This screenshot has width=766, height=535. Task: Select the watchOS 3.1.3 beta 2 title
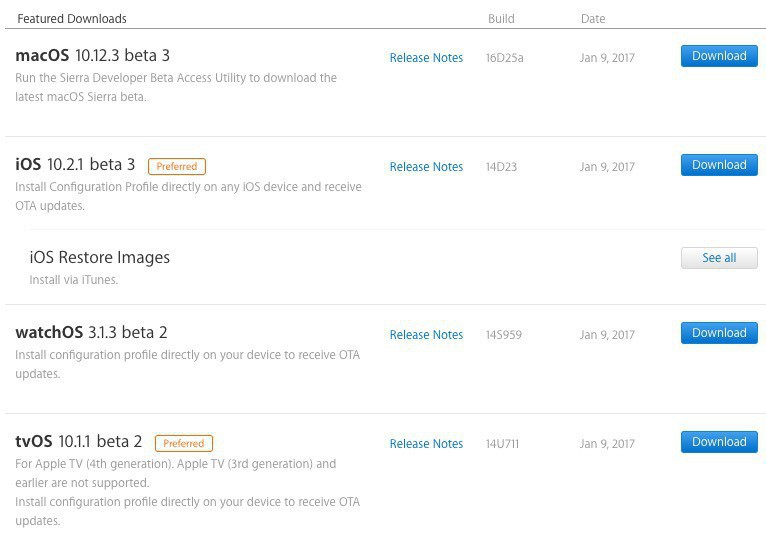click(x=91, y=332)
